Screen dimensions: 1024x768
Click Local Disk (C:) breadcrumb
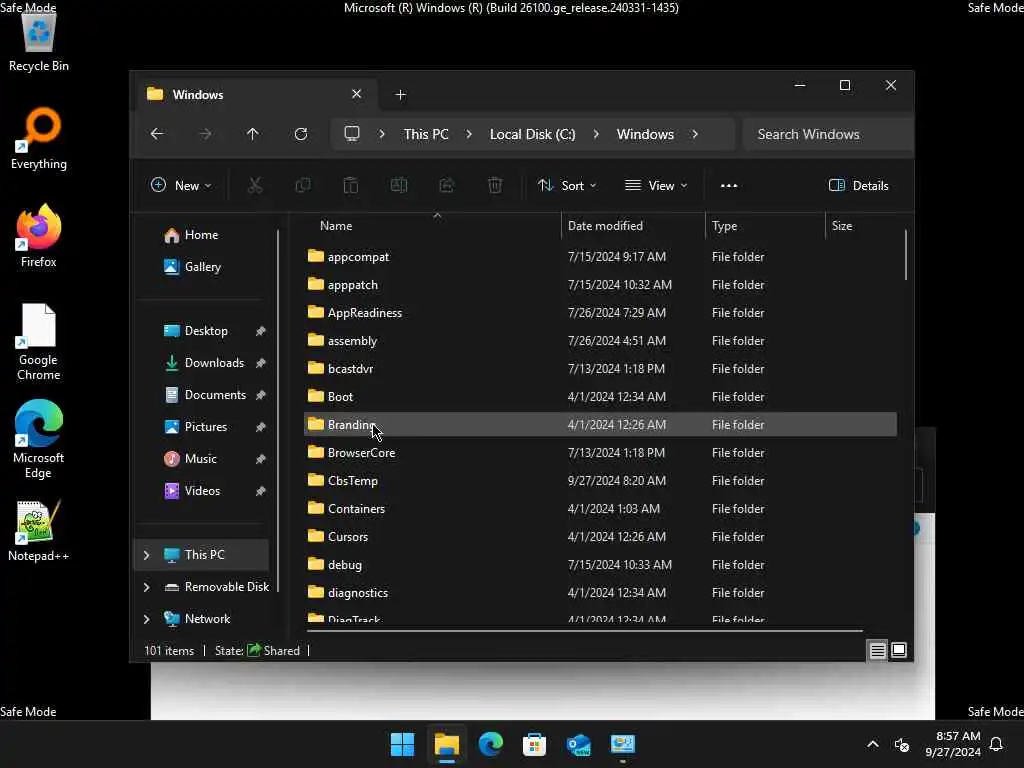(532, 134)
